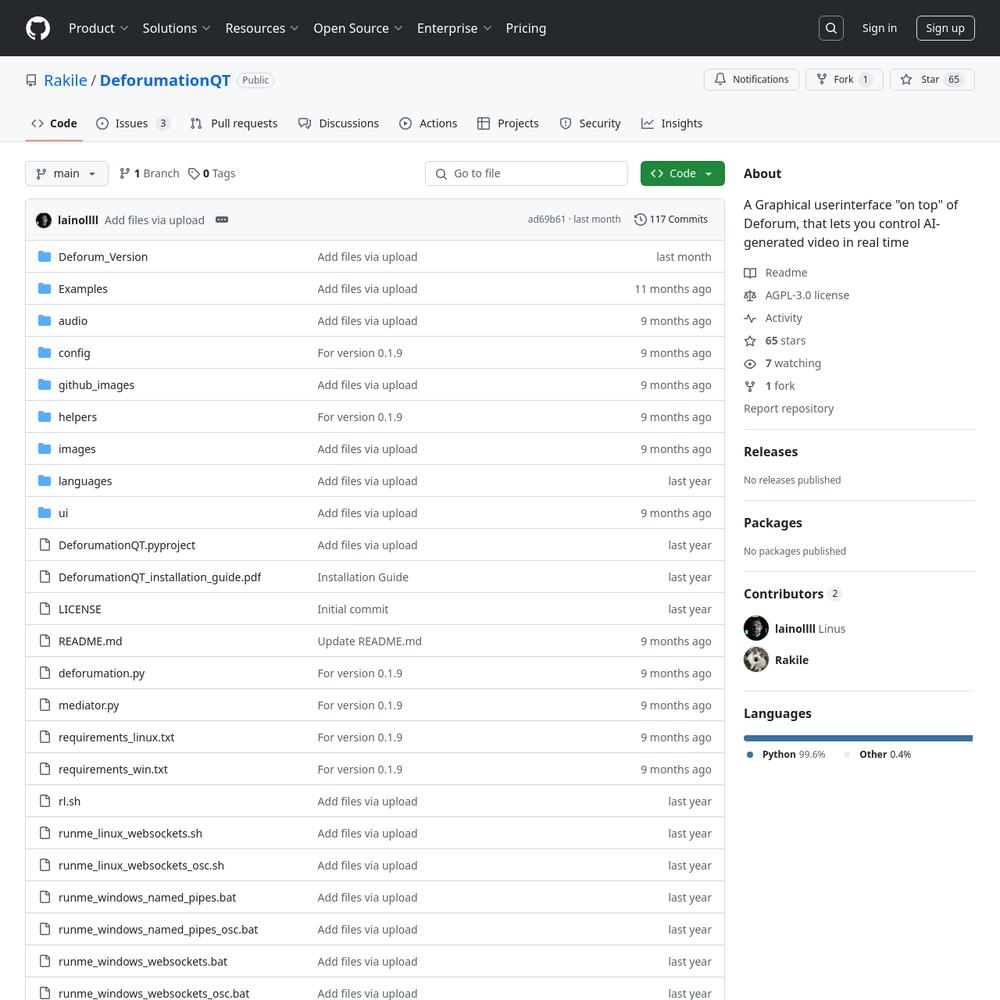View the 1 Branch link
Image resolution: width=1000 pixels, height=1000 pixels.
point(149,173)
